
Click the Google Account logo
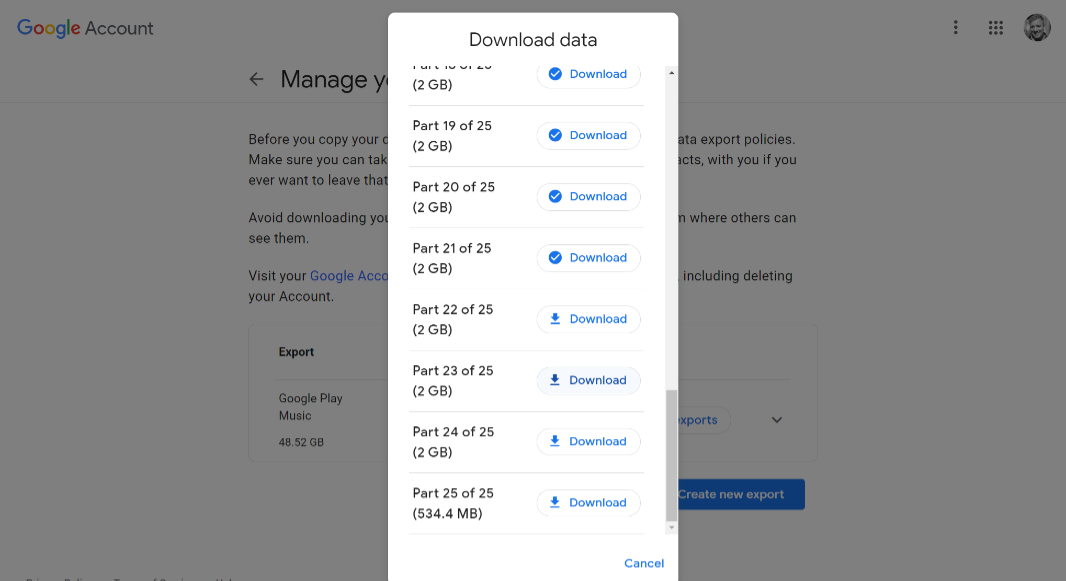[x=85, y=28]
